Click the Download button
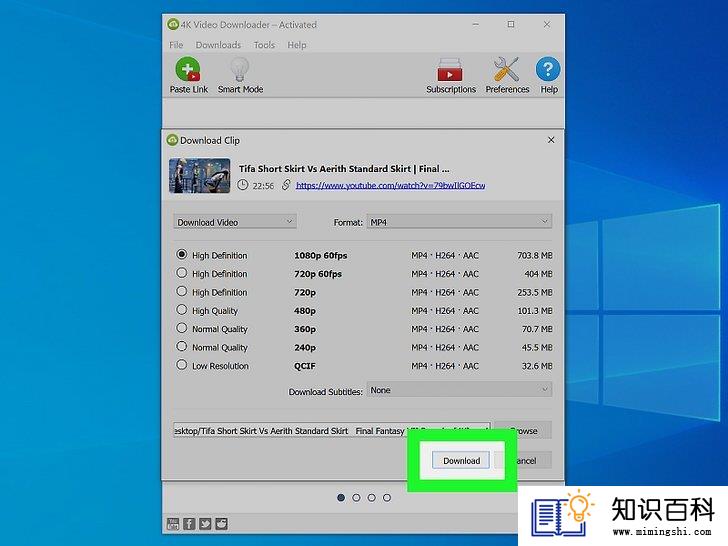Viewport: 728px width, 546px height. [461, 461]
